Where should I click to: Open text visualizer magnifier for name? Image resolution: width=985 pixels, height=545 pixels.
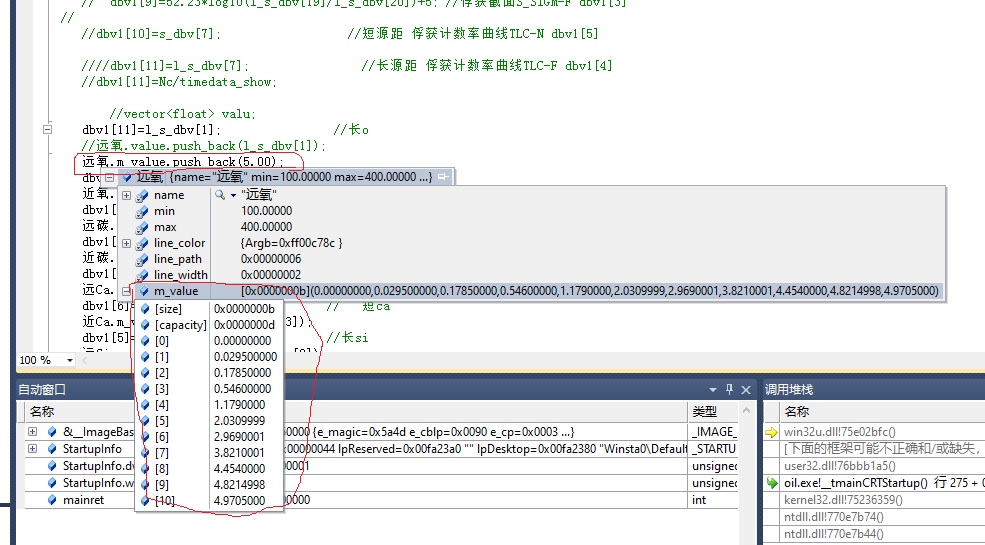[219, 195]
